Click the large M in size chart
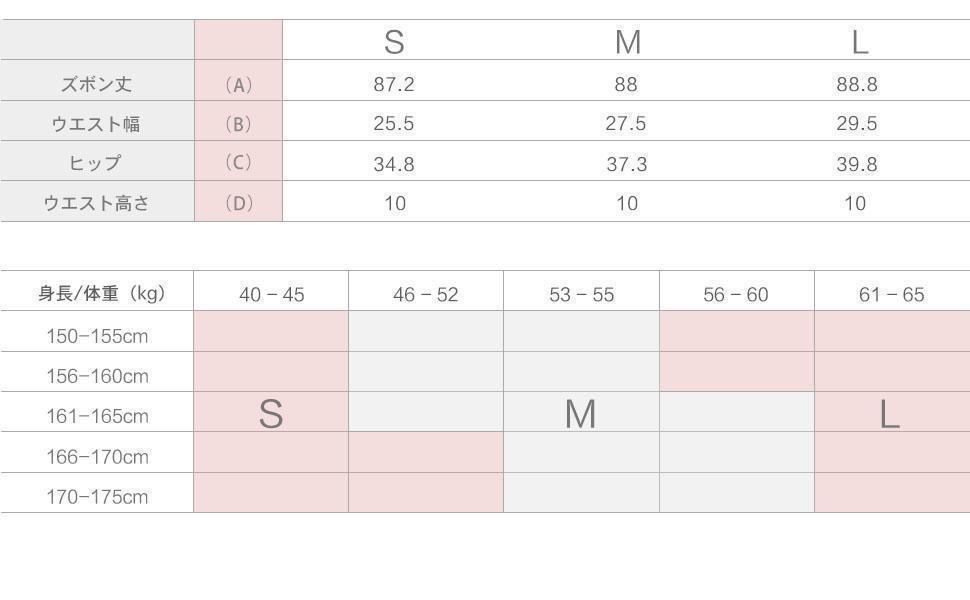Viewport: 970px width, 600px height. point(580,414)
